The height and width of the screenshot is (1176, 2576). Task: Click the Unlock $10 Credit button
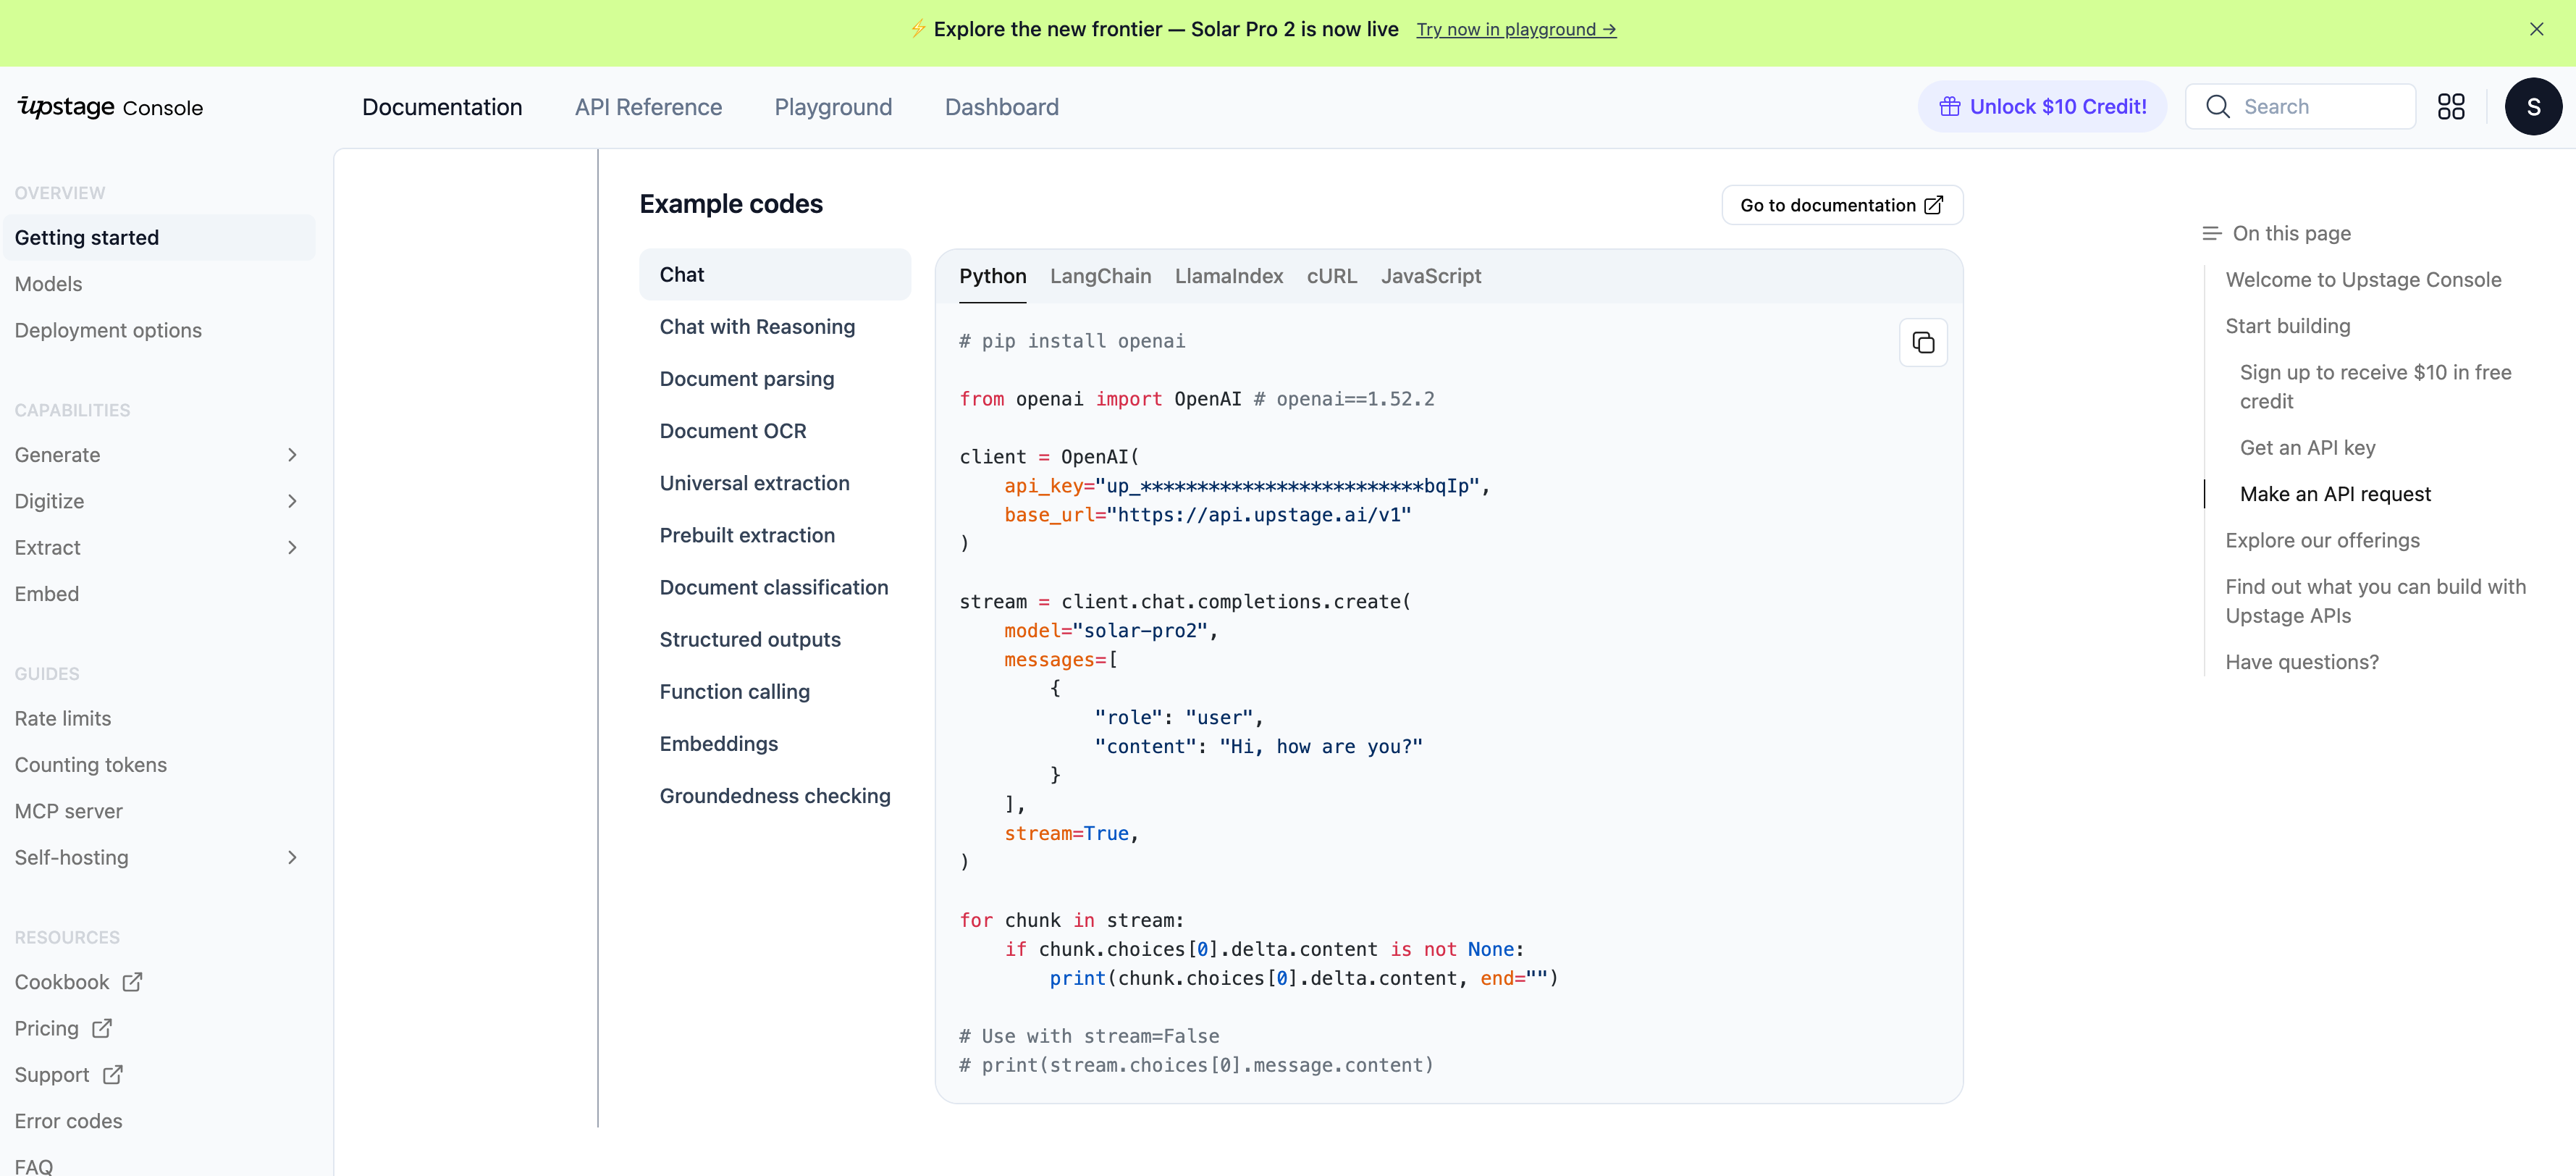(x=2042, y=107)
